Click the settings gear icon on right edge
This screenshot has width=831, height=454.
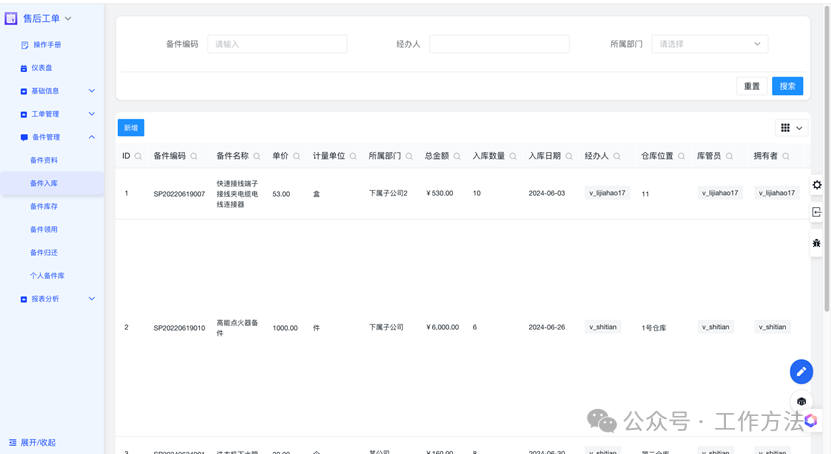817,185
